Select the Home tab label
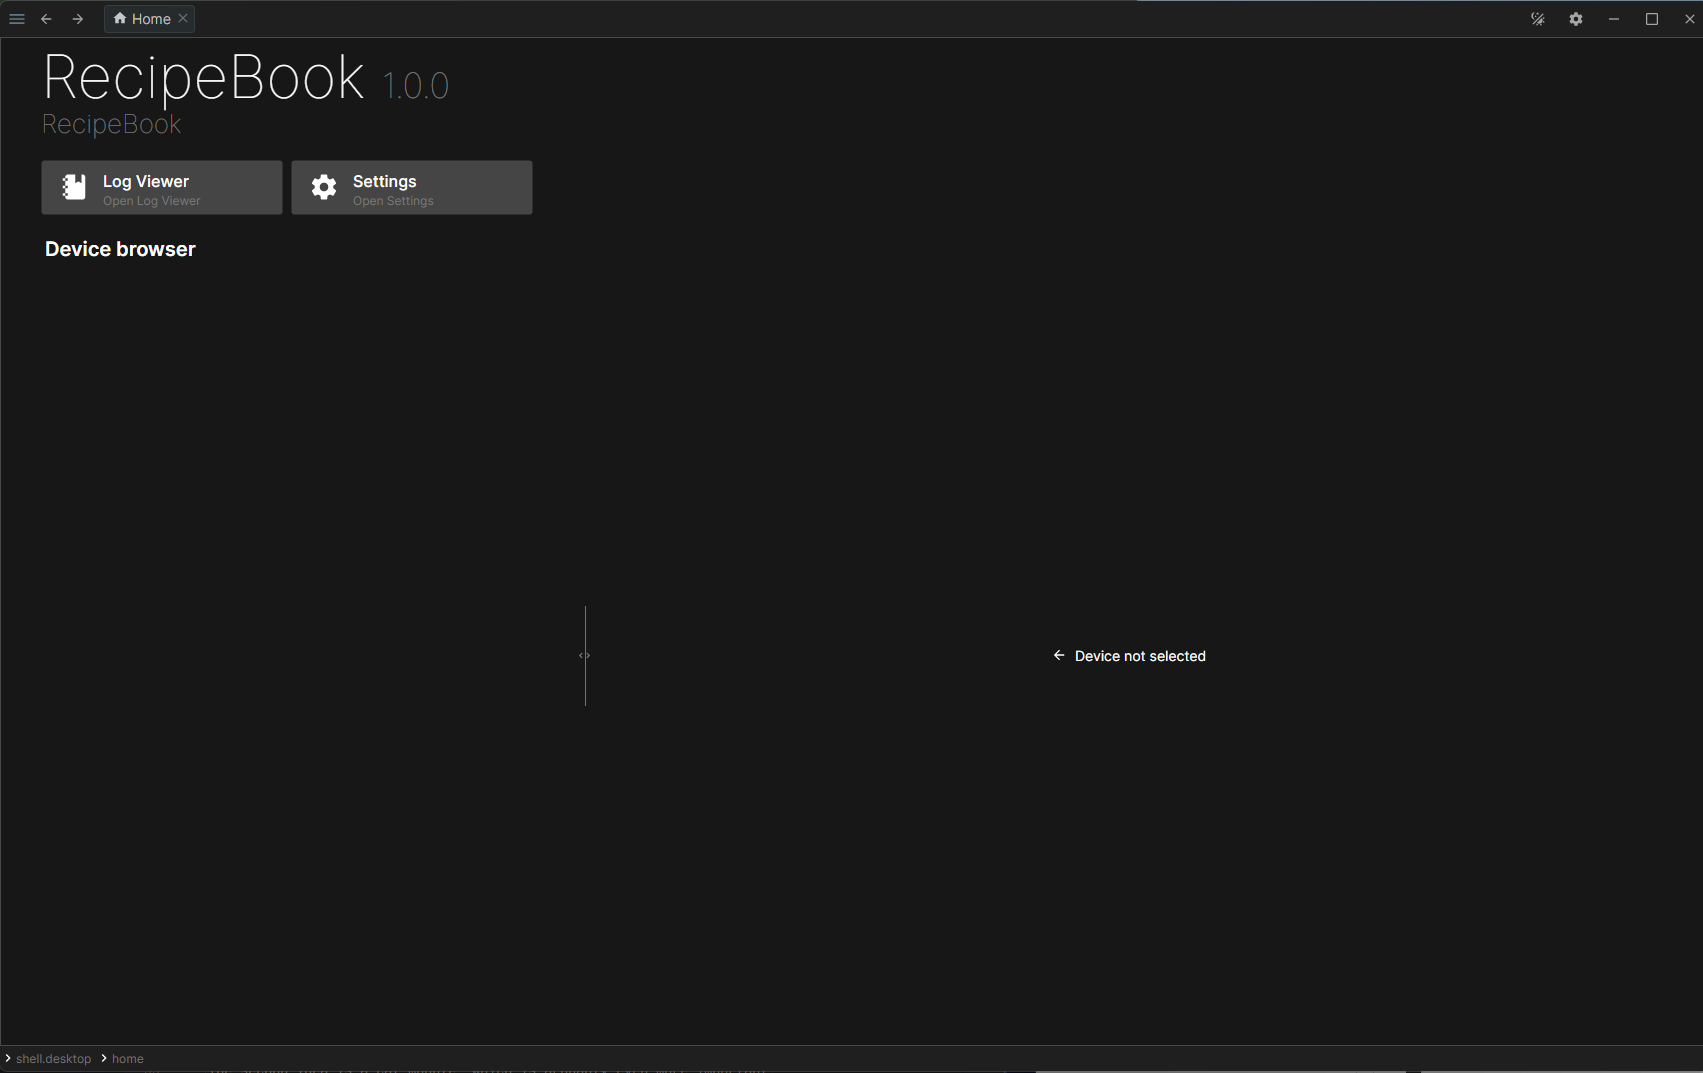 coord(151,19)
